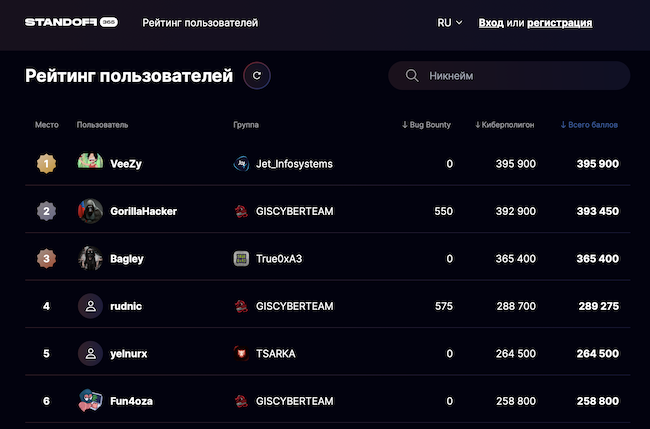Open the Bagley user profile
Viewport: 650px width, 429px height.
pos(127,259)
